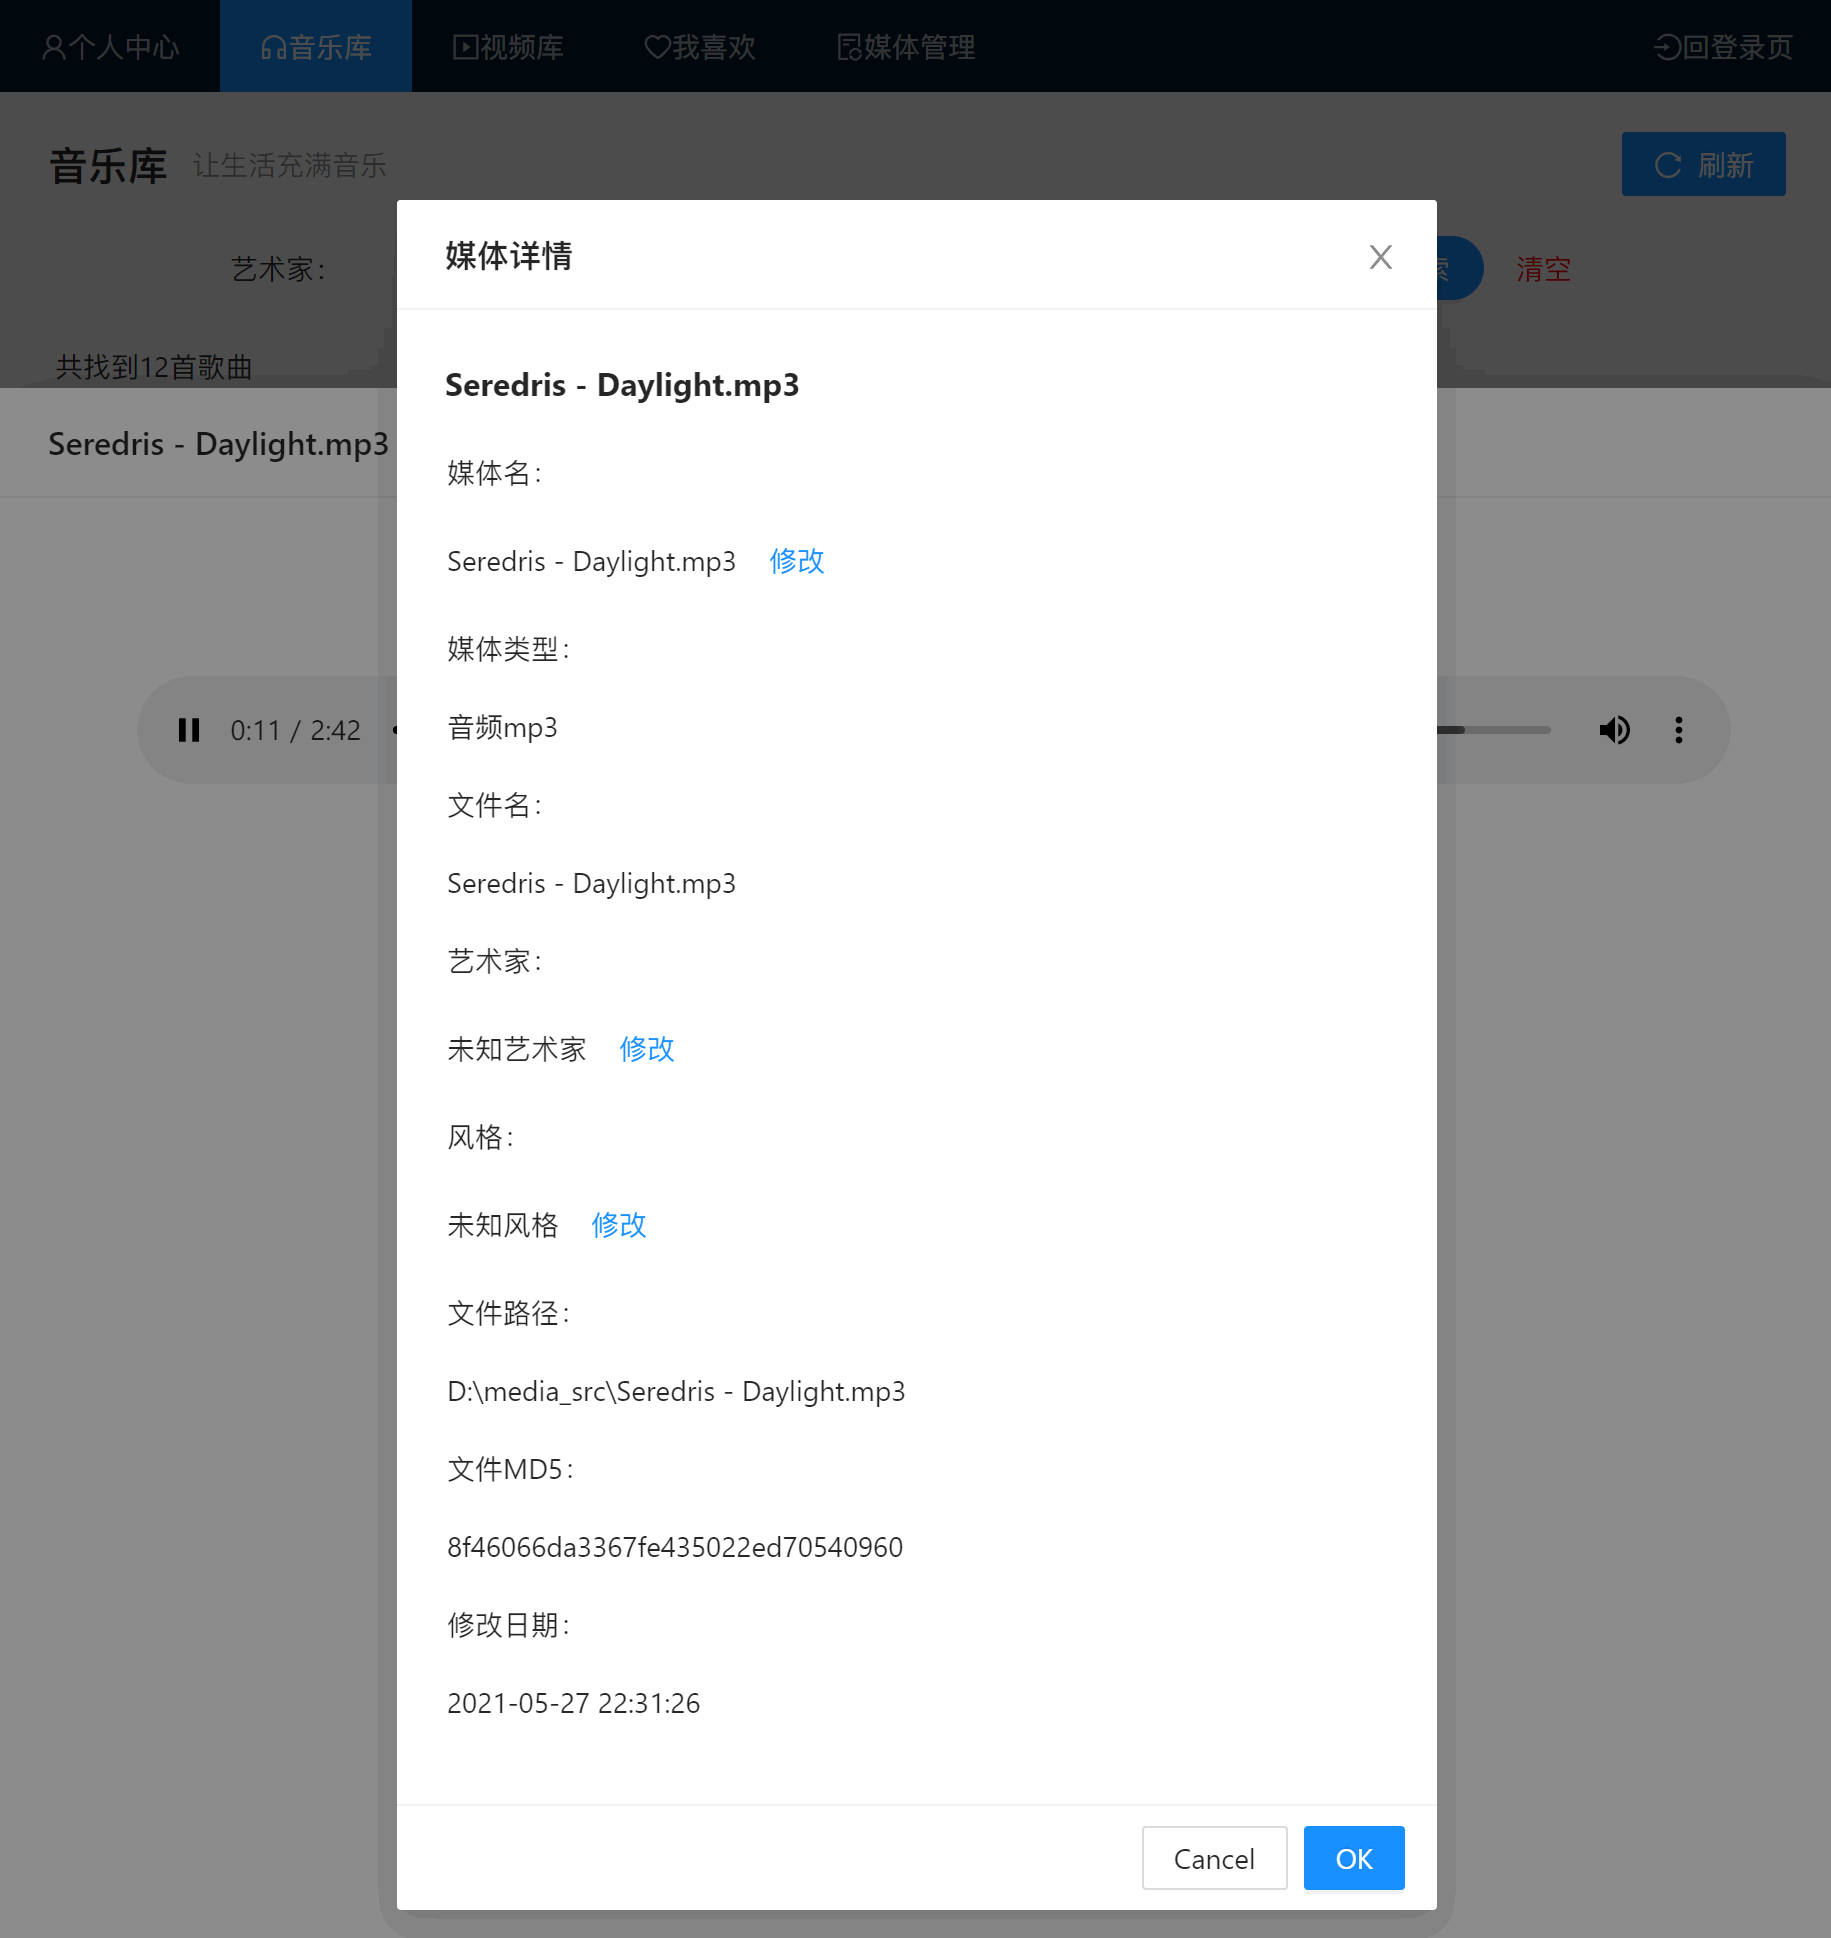
Task: Close the 媒体详情 dialog with X
Action: (x=1380, y=257)
